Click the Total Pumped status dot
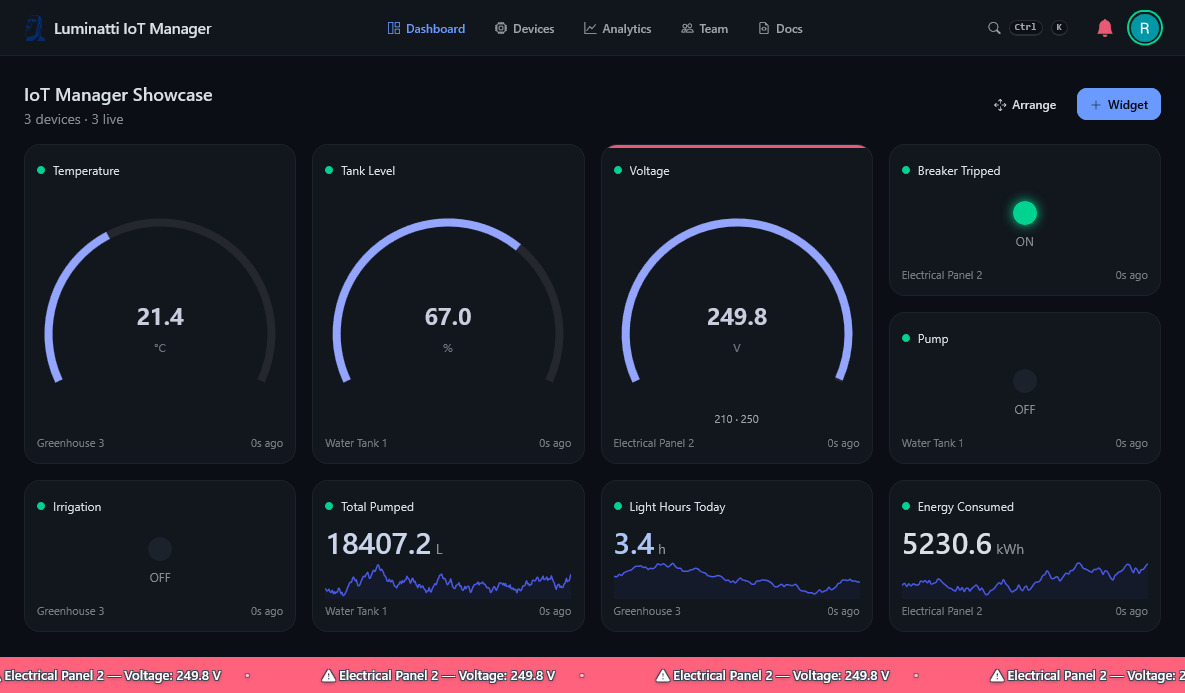The height and width of the screenshot is (693, 1185). pos(329,506)
